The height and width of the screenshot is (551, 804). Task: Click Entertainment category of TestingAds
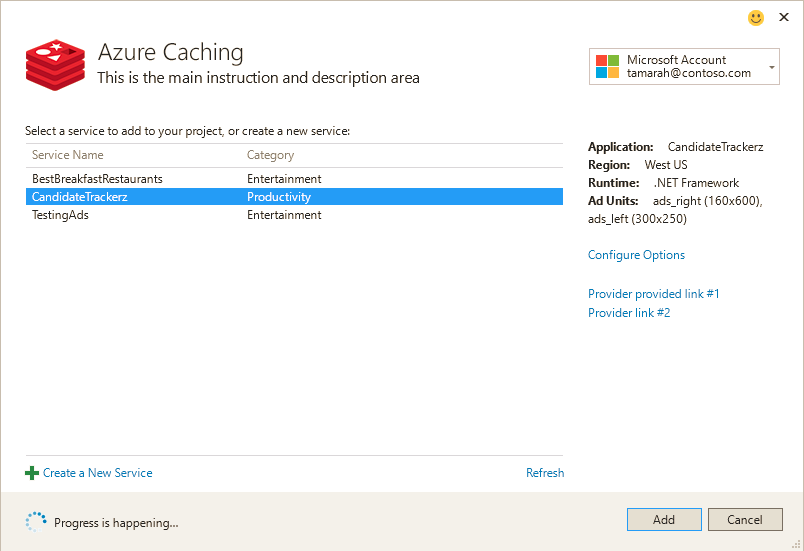pos(284,215)
